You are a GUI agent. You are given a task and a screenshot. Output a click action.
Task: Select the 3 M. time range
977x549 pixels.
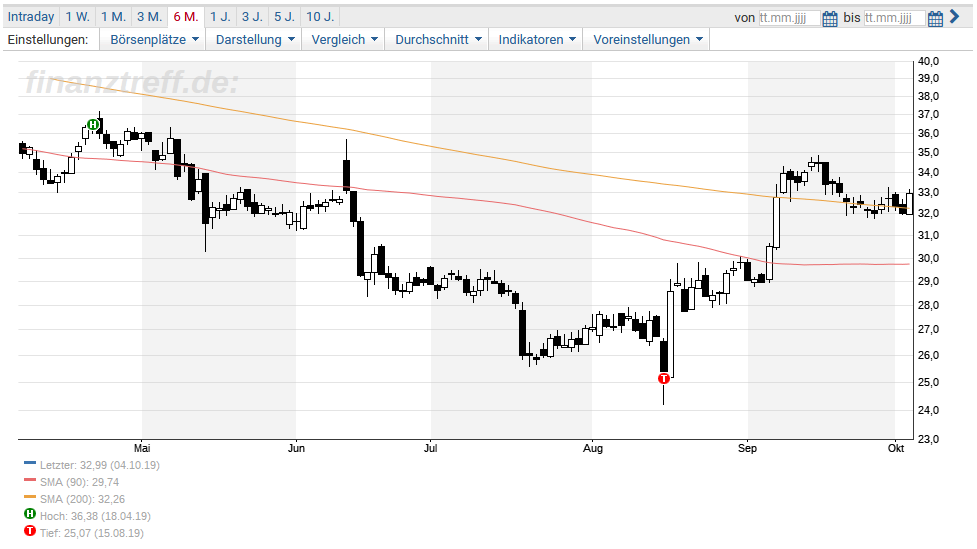[x=150, y=17]
